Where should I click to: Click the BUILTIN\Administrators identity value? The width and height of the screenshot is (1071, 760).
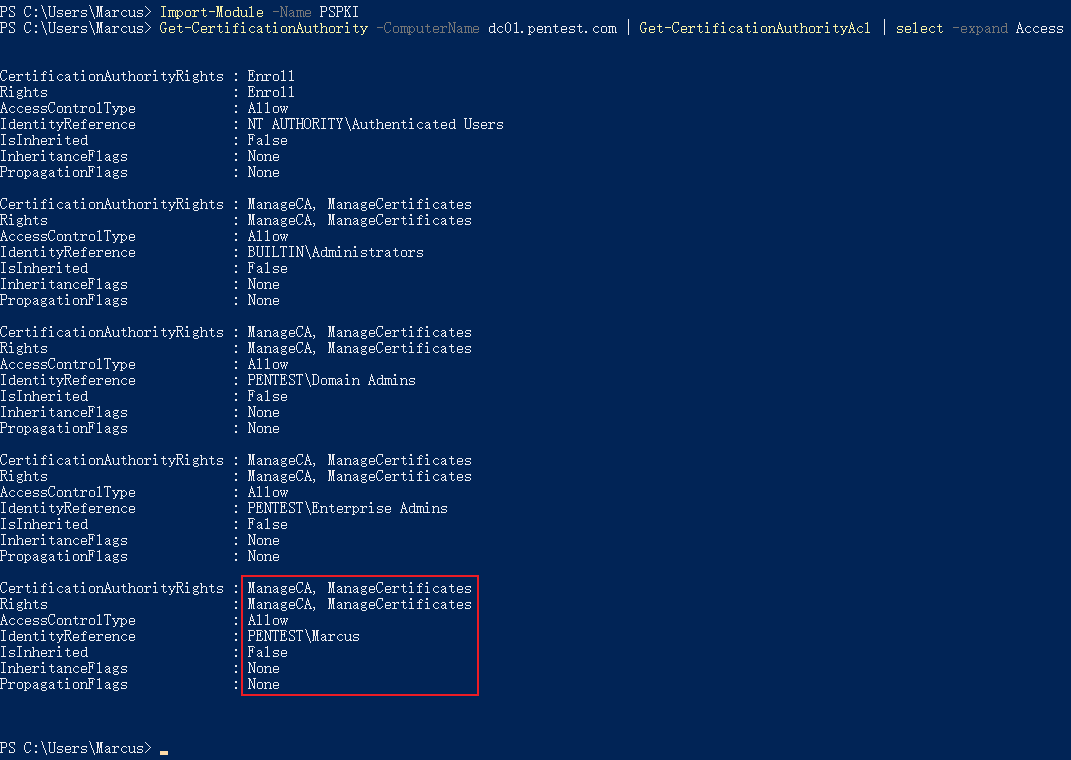335,252
